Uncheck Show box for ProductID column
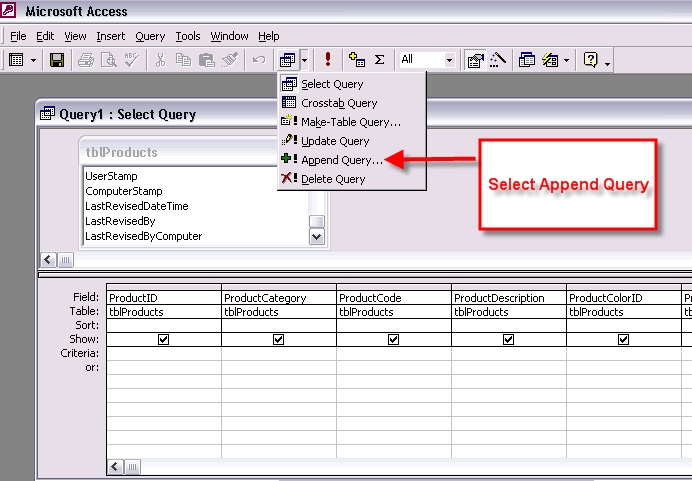The width and height of the screenshot is (692, 481). (163, 339)
